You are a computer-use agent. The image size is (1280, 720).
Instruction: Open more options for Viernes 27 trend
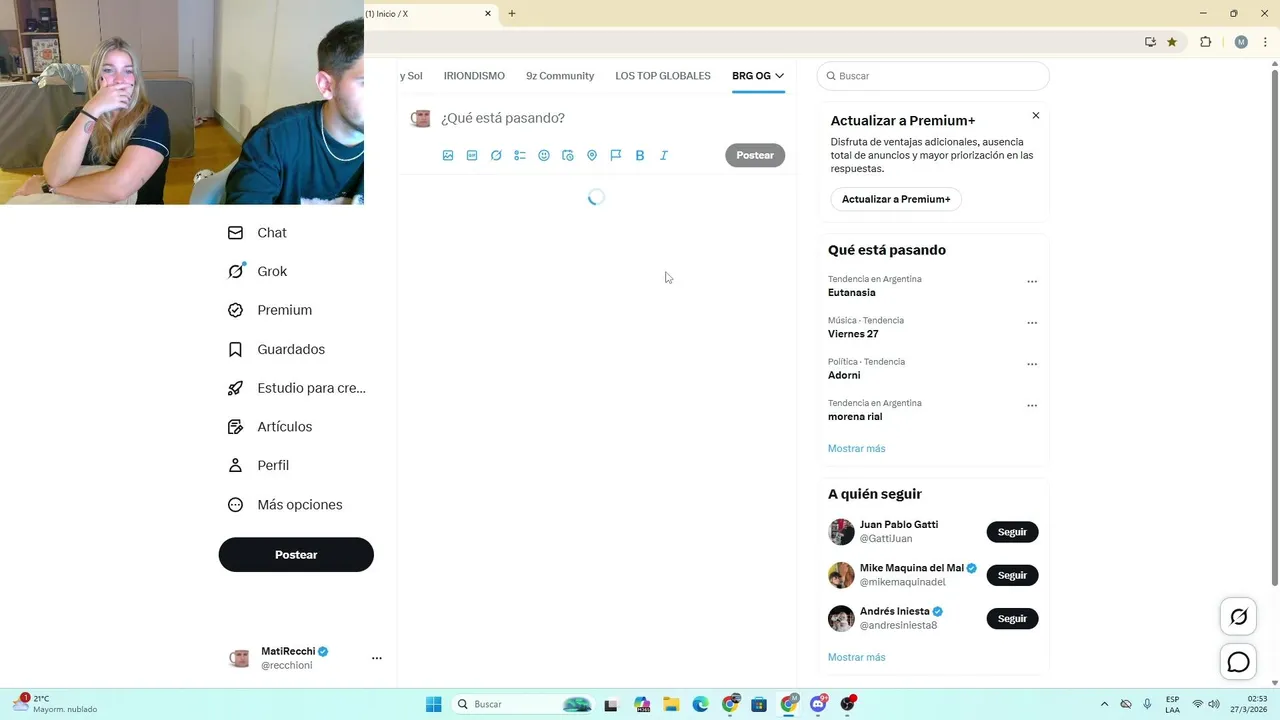[1032, 323]
